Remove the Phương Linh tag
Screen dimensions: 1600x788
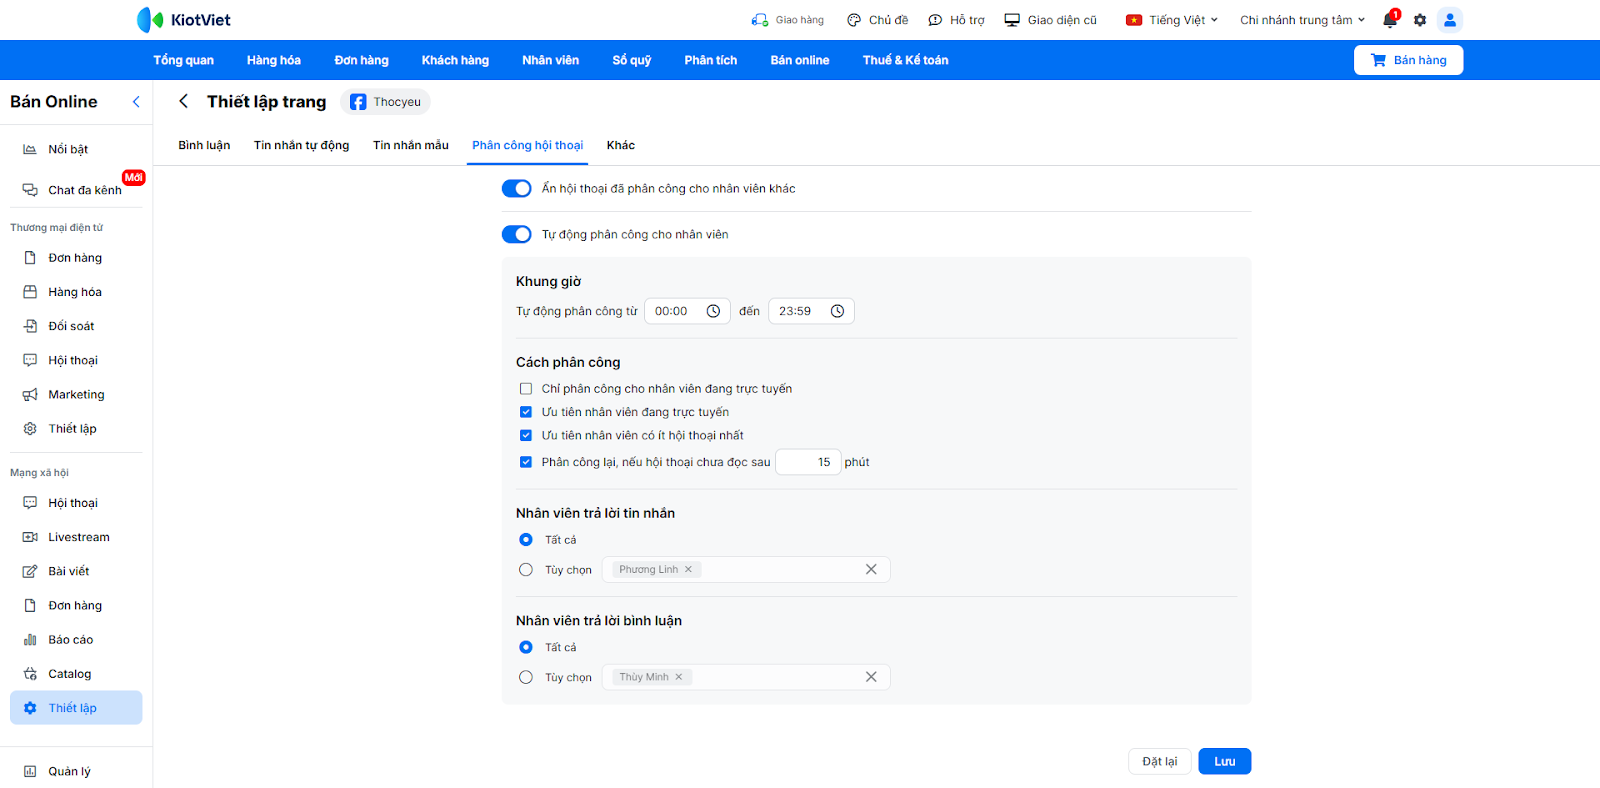[x=688, y=569]
